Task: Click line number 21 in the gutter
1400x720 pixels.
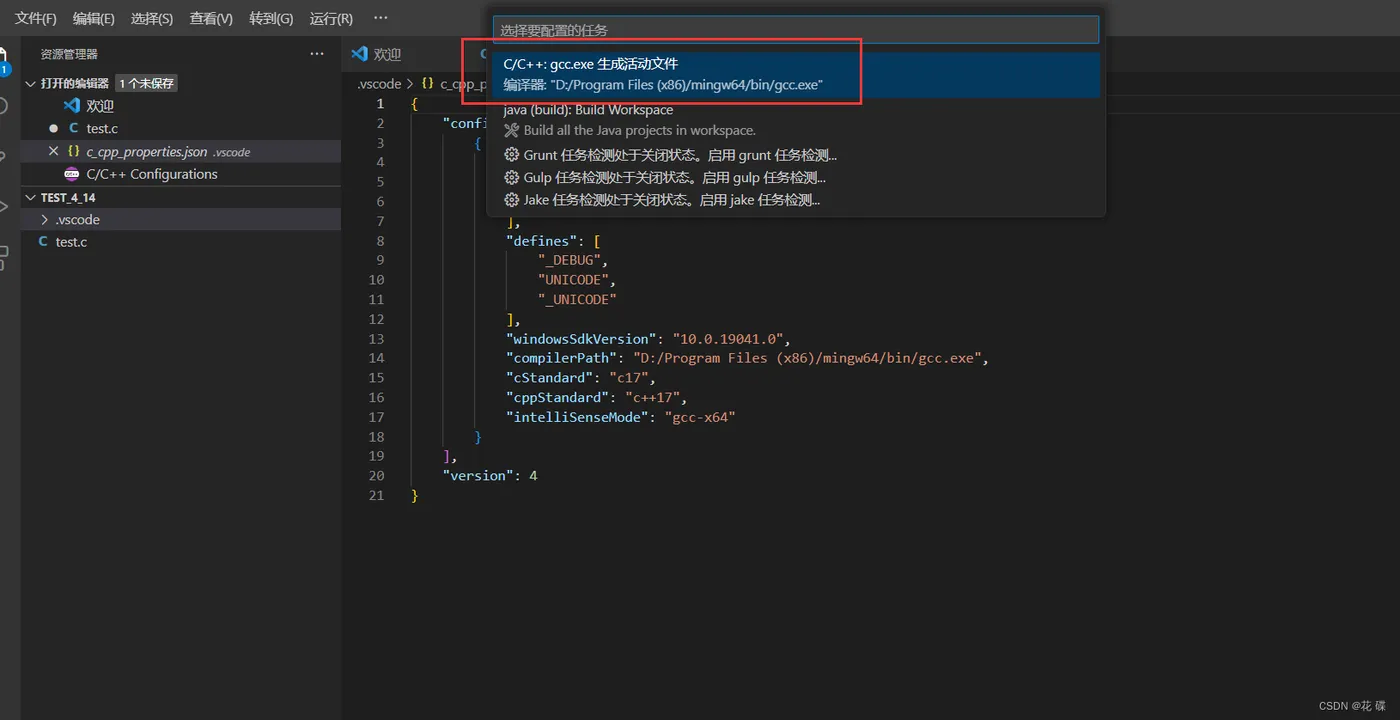Action: pyautogui.click(x=376, y=495)
